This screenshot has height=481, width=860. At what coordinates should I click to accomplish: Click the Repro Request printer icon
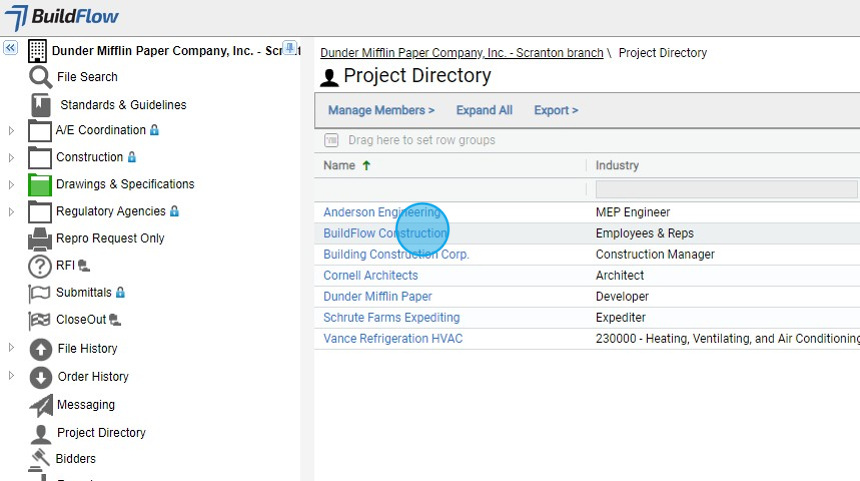[x=39, y=239]
